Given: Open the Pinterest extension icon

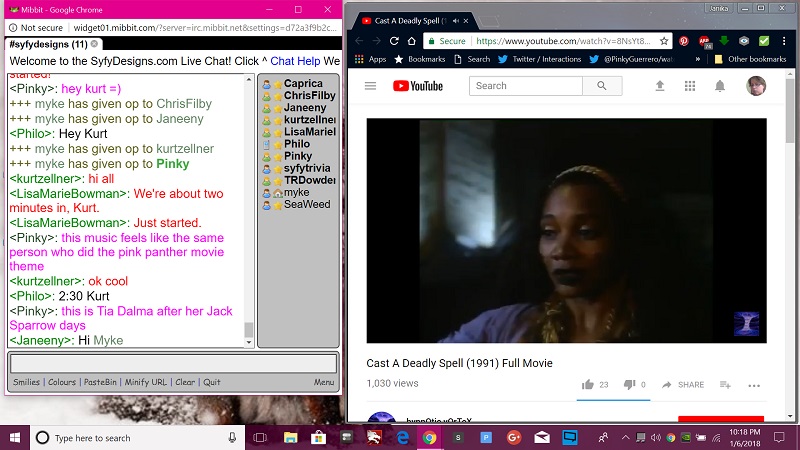Looking at the screenshot, I should 684,41.
